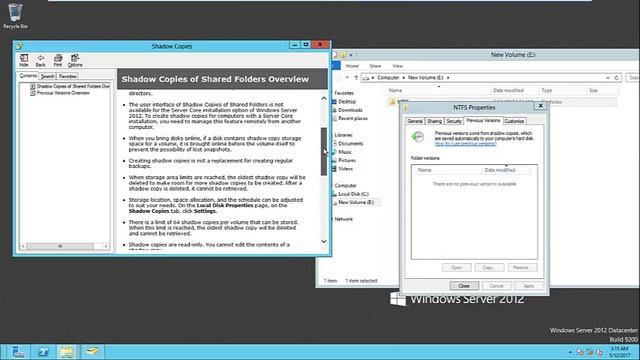This screenshot has width=640, height=360.
Task: Click help content scrollbar down arrow
Action: pyautogui.click(x=324, y=242)
